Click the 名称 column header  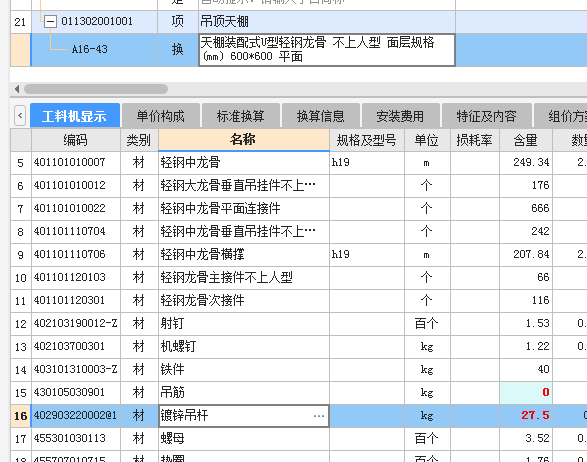(x=244, y=140)
